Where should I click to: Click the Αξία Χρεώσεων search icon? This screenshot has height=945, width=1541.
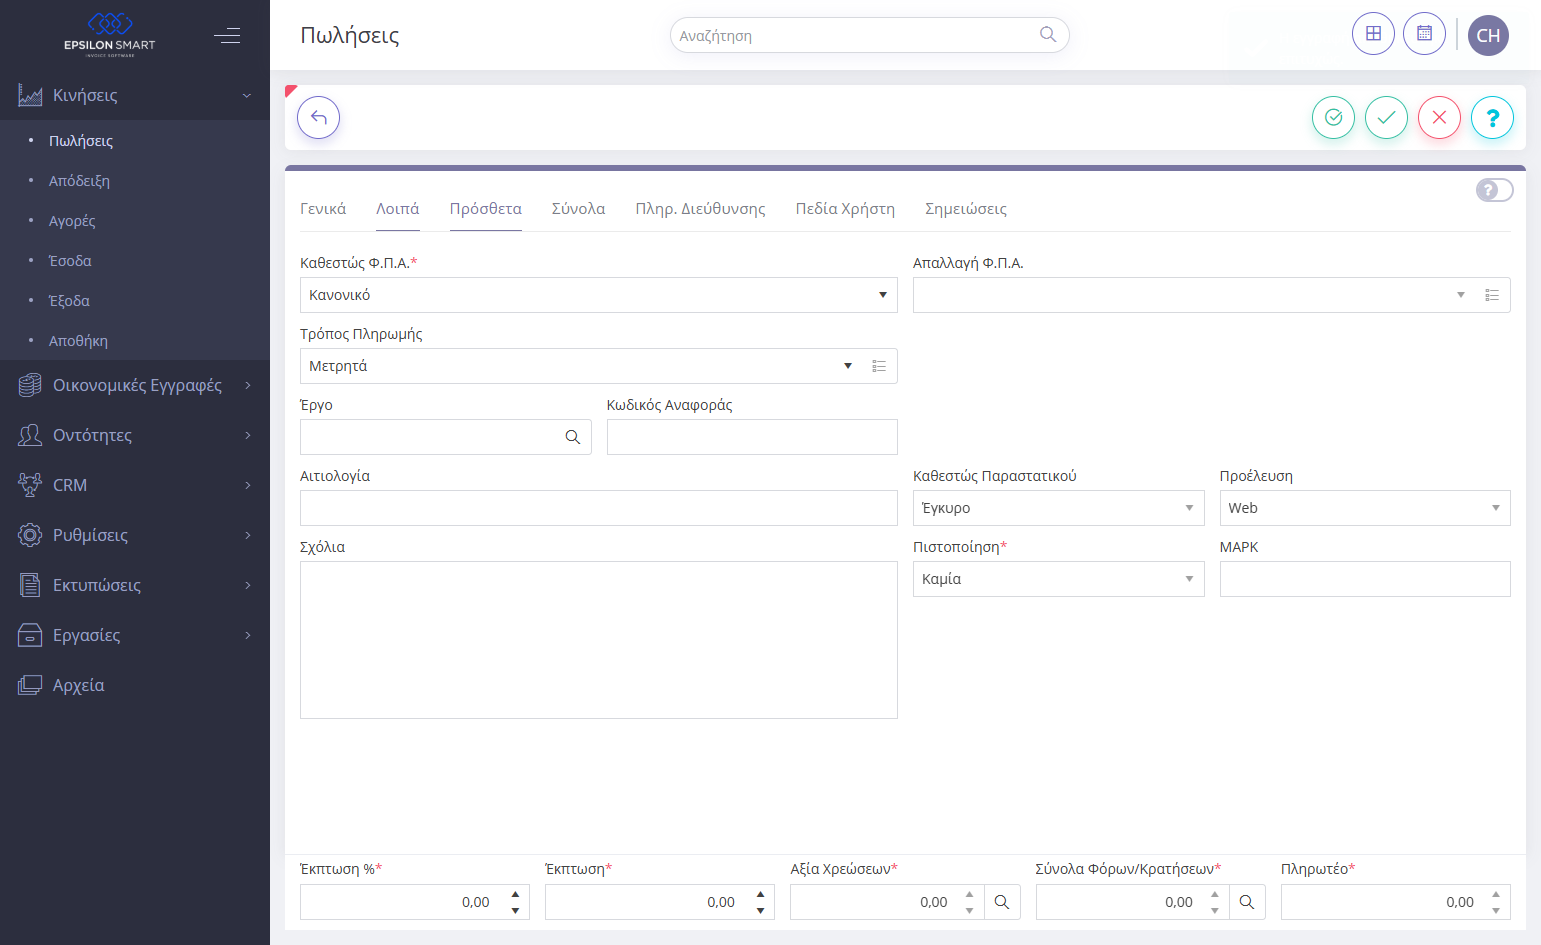pos(1002,902)
